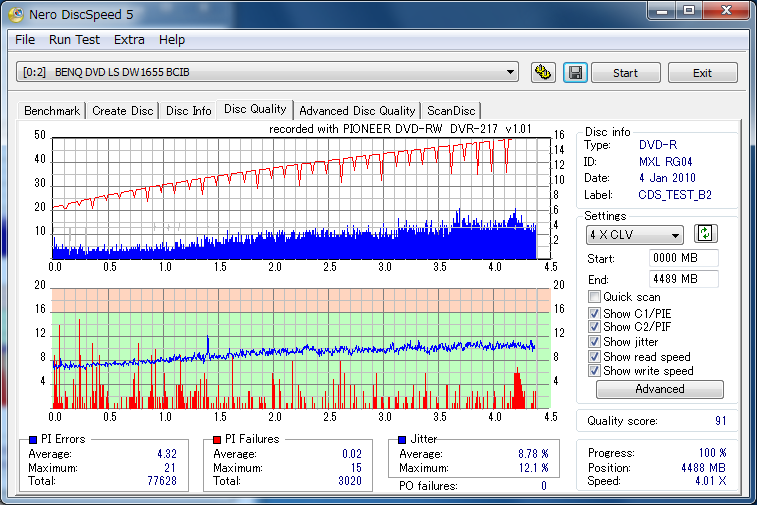Open options via the yellow tool icon
757x505 pixels.
(x=543, y=73)
